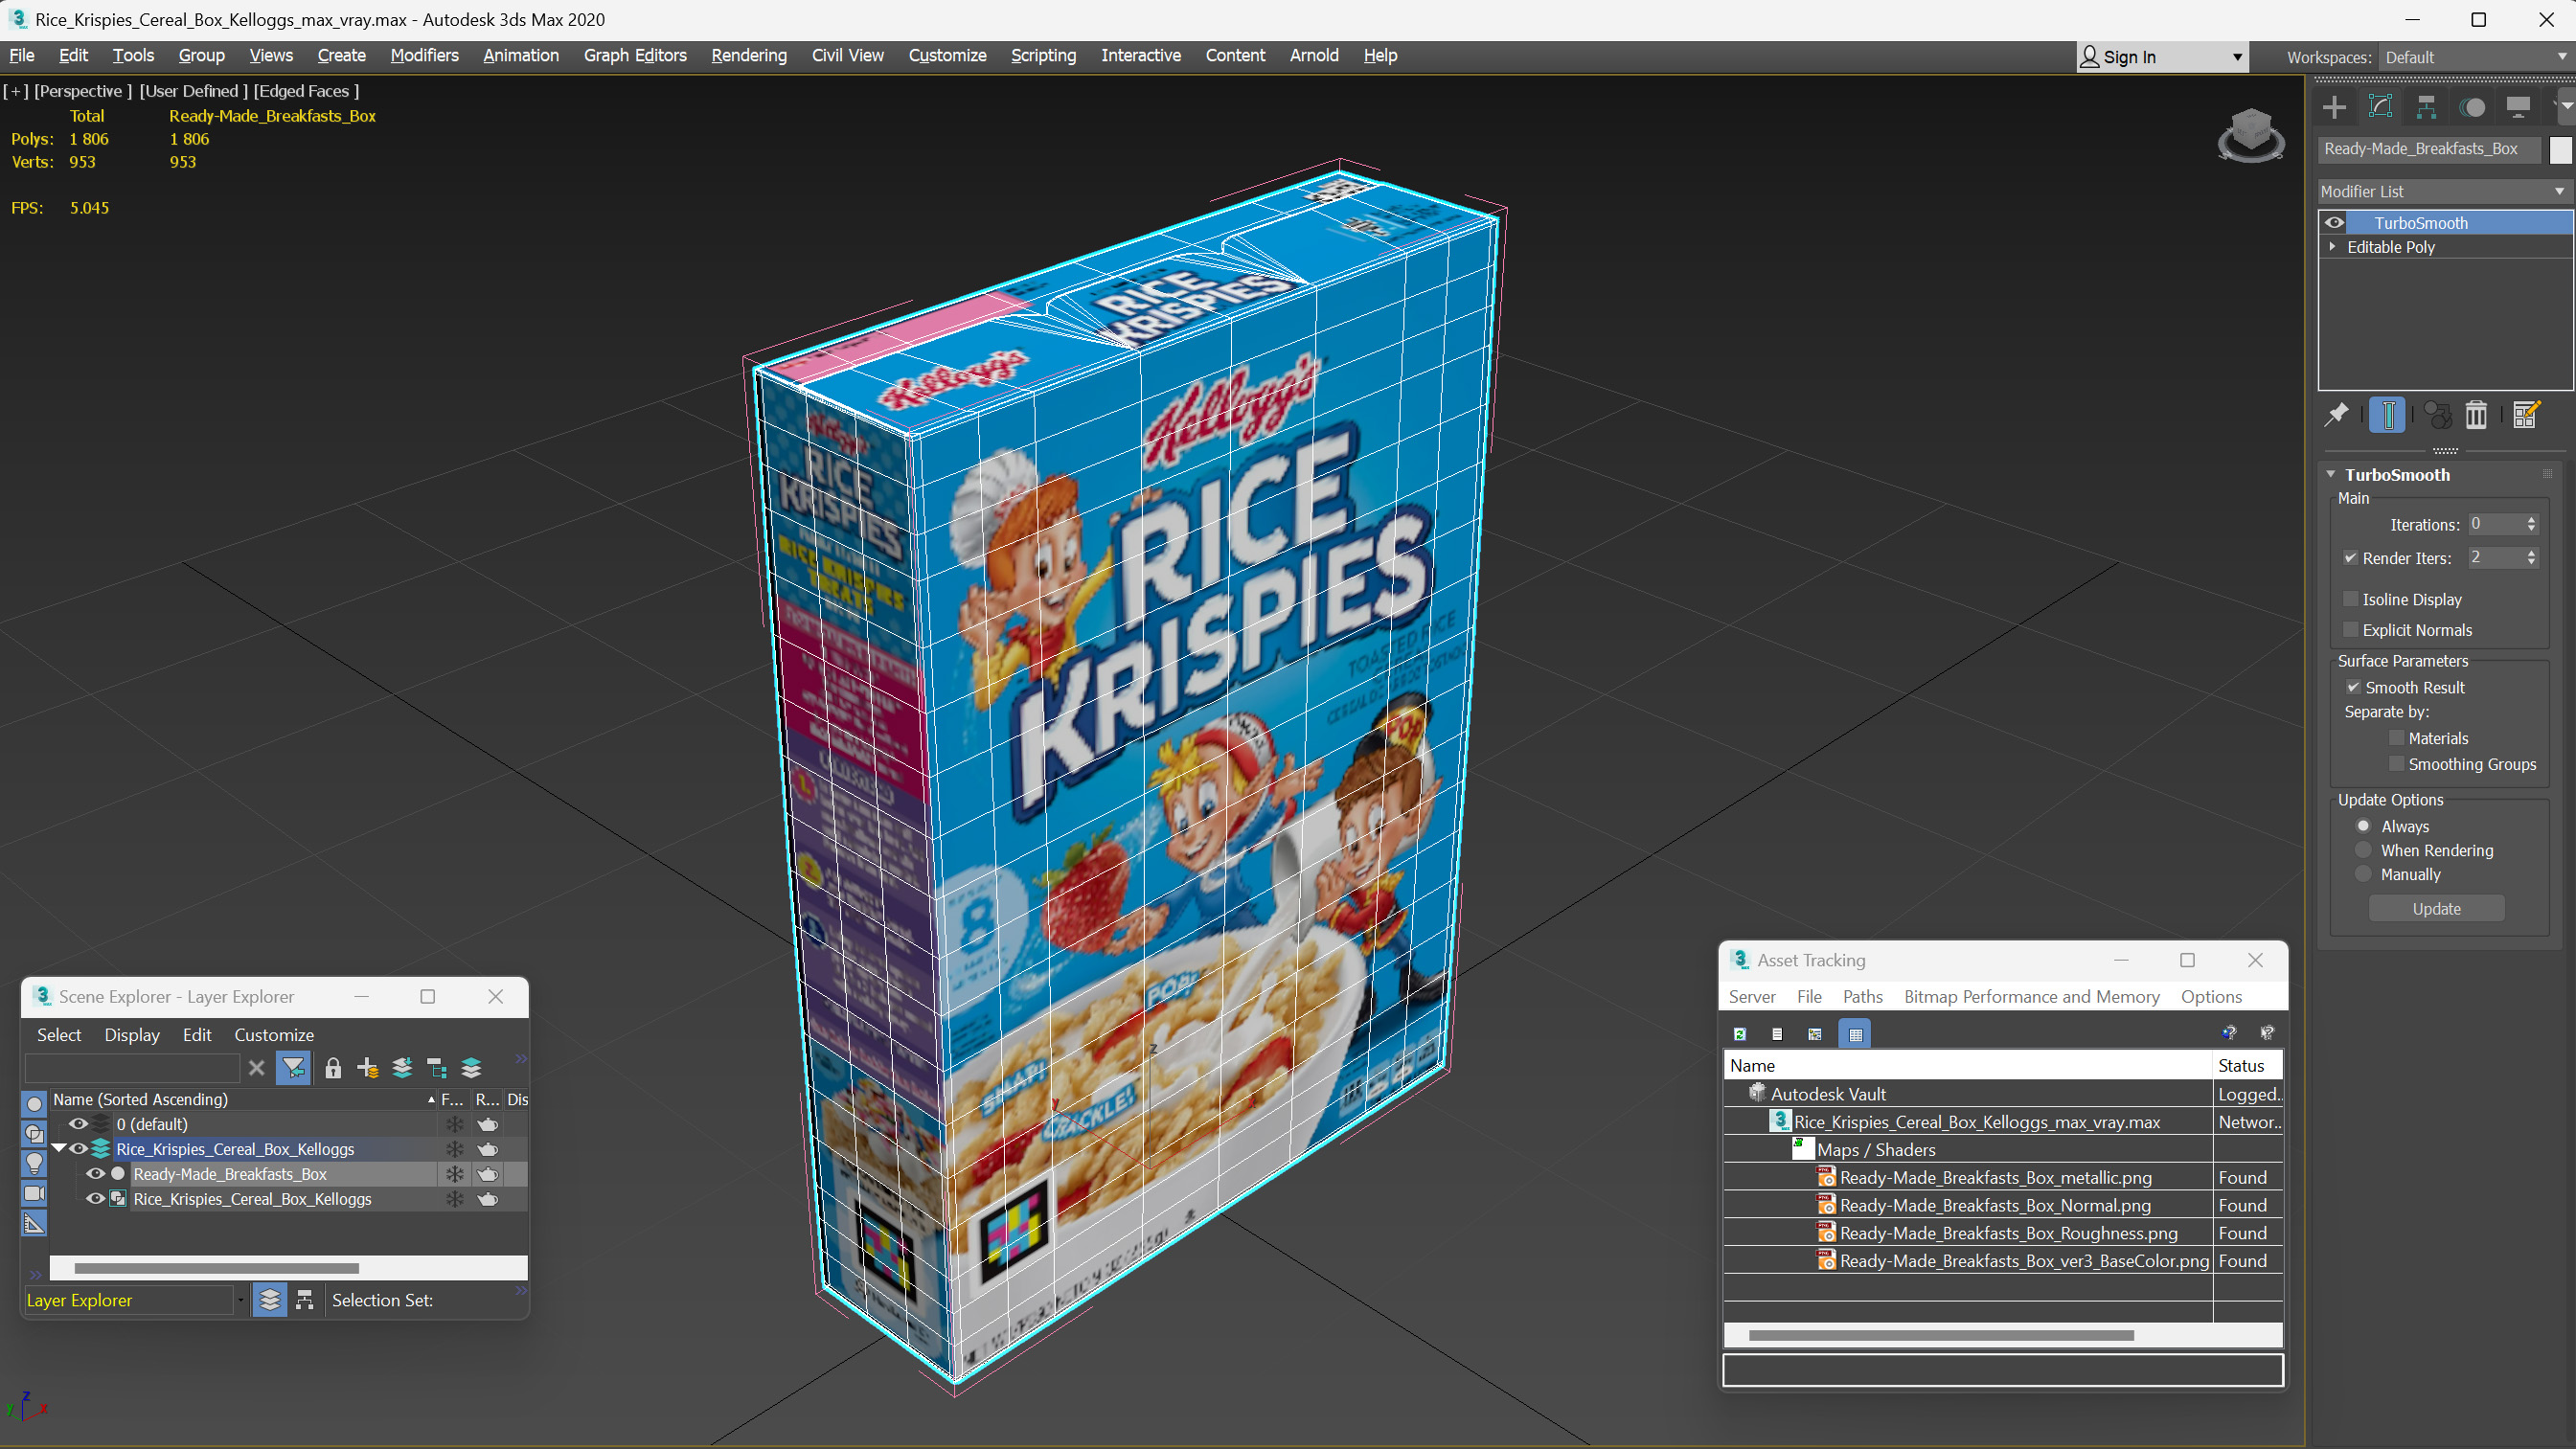Open the Display tab in command panel
This screenshot has width=2576, height=1449.
(x=2518, y=107)
